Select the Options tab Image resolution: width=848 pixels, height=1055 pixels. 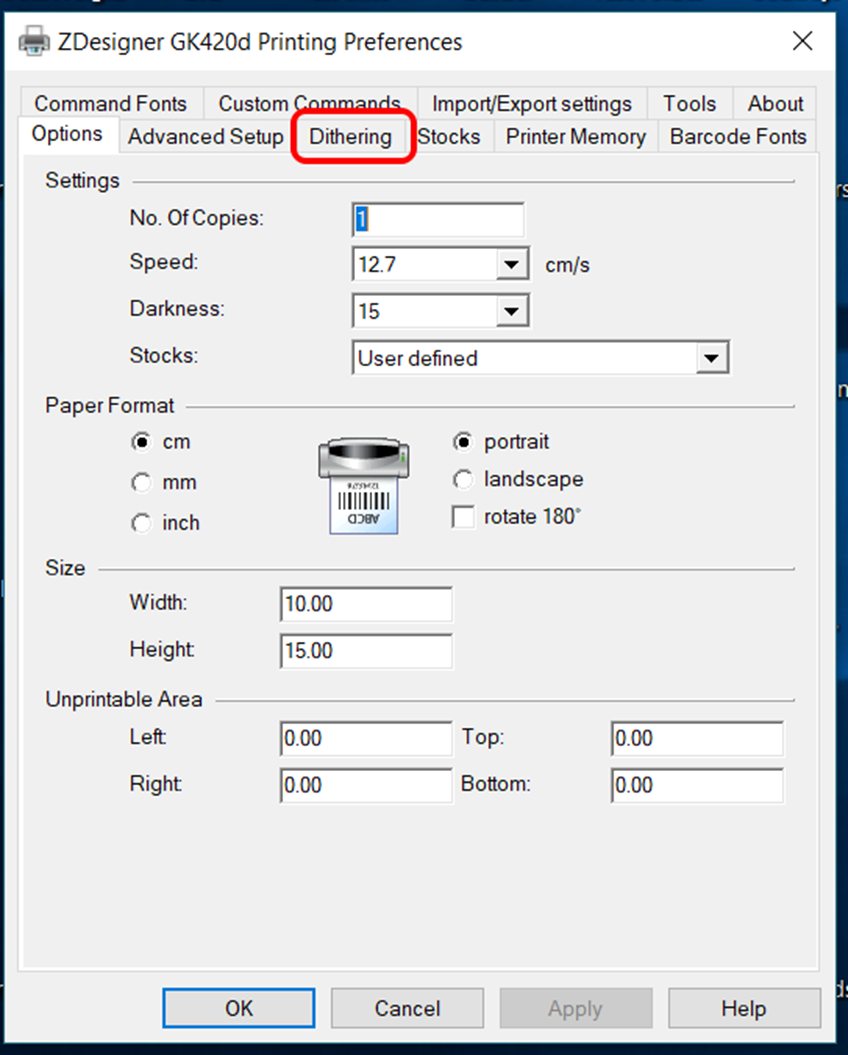point(67,134)
